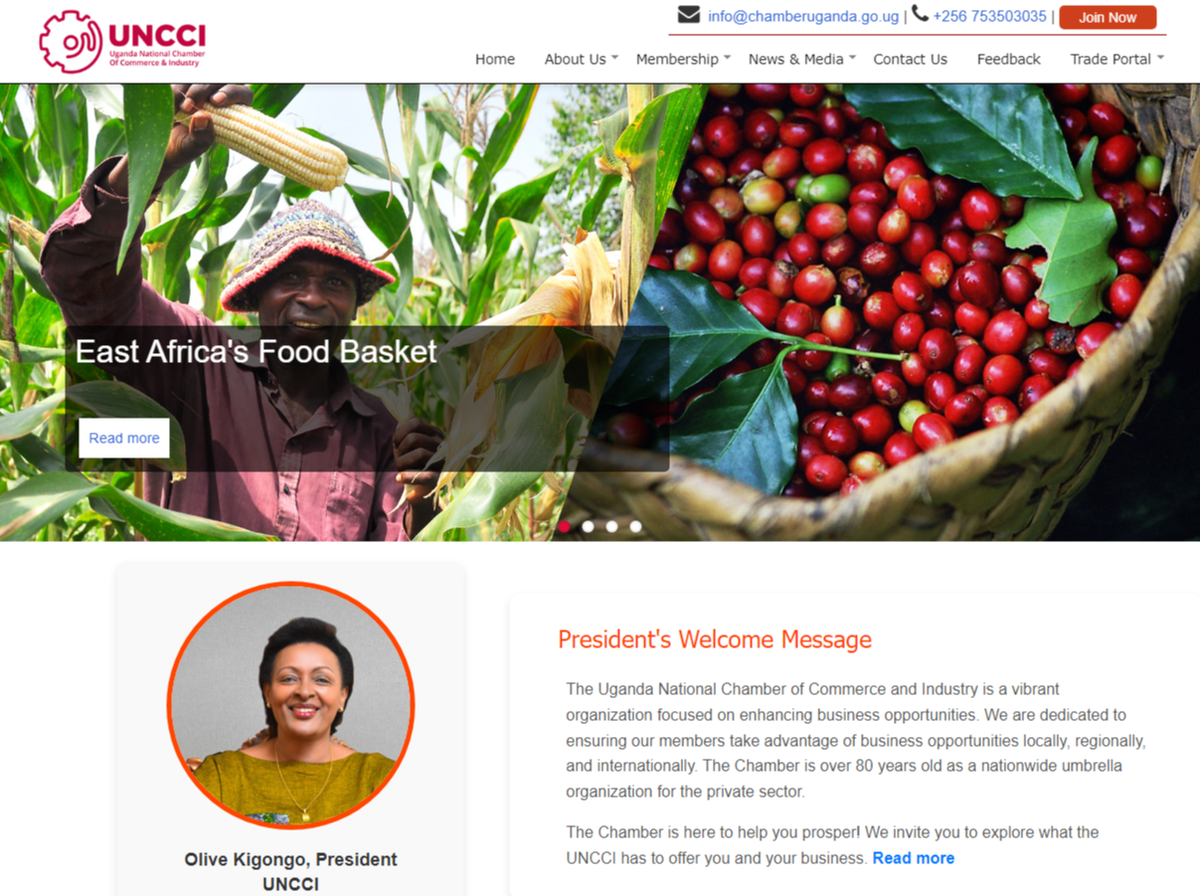Image resolution: width=1200 pixels, height=896 pixels.
Task: Open the Feedback menu item
Action: (1009, 59)
